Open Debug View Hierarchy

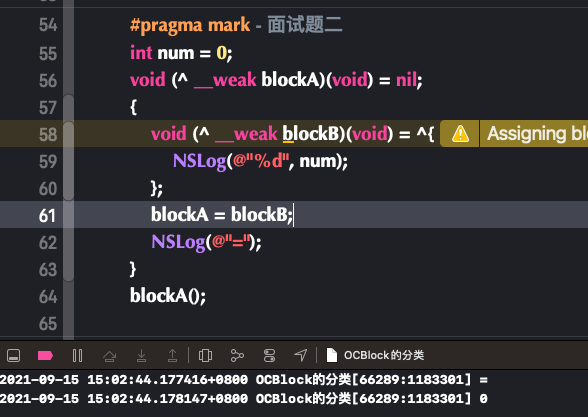pos(205,355)
